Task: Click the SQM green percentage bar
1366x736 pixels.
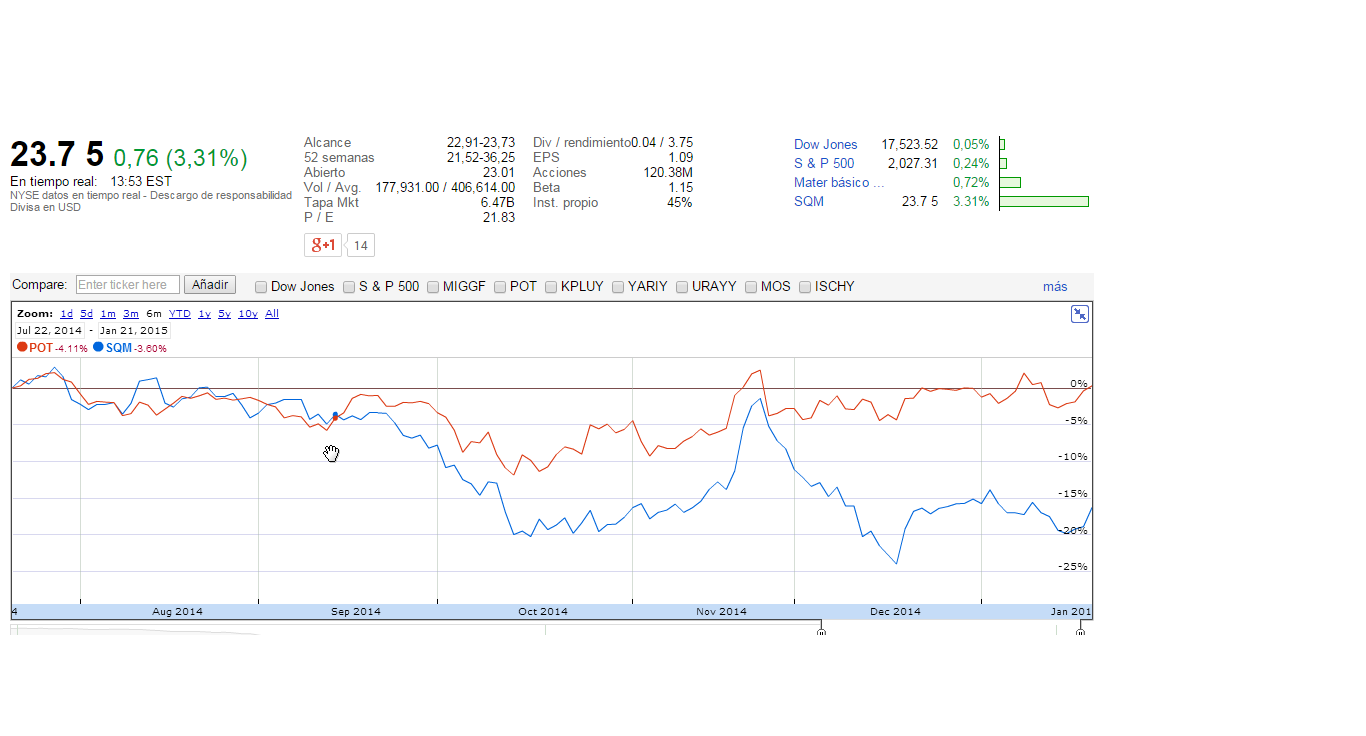Action: point(1044,202)
